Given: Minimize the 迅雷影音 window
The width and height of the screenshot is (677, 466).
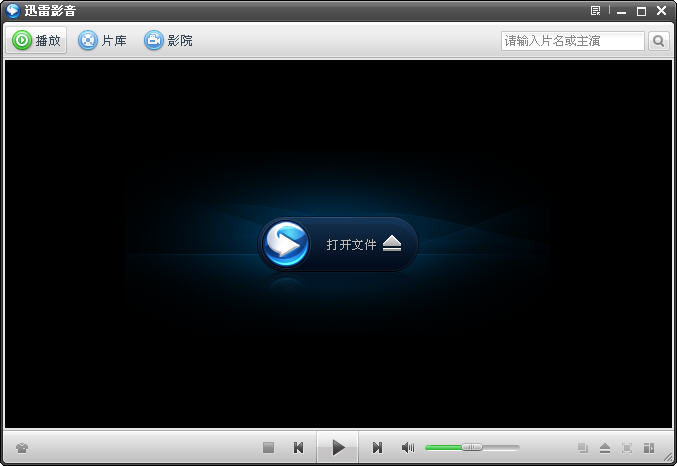Looking at the screenshot, I should [x=622, y=11].
